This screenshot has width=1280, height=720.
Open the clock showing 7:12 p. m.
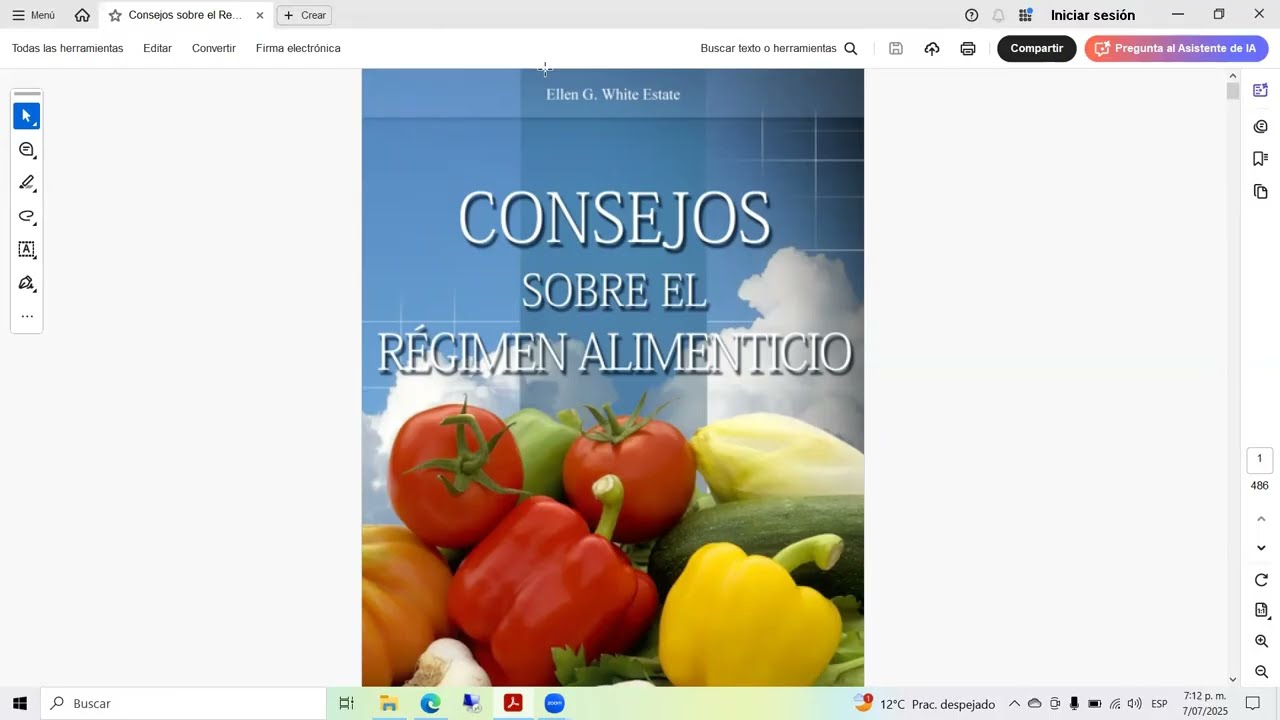coord(1205,704)
